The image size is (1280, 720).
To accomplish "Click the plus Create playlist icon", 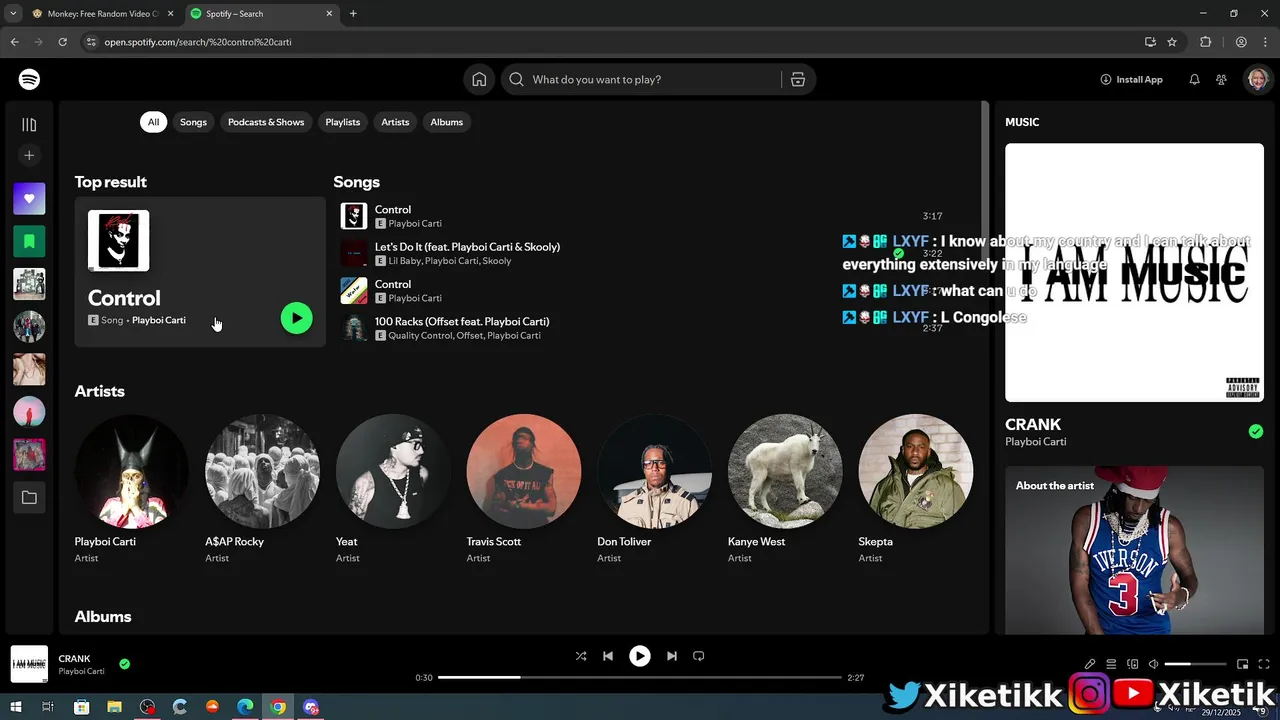I will [29, 155].
